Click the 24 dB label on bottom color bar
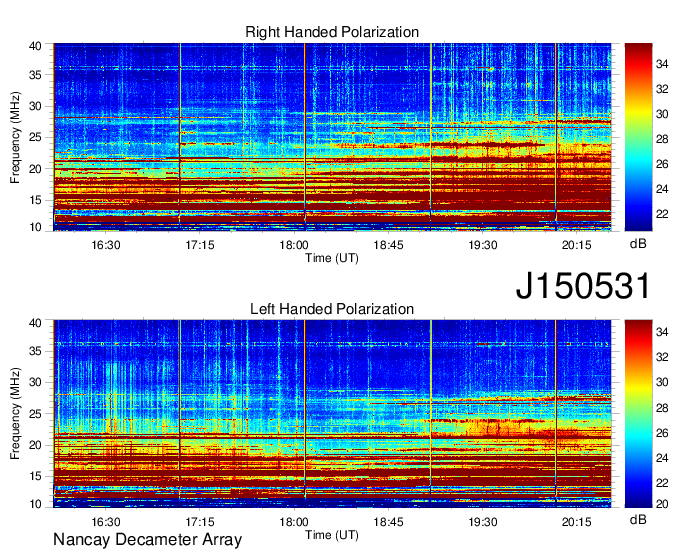Image resolution: width=680 pixels, height=552 pixels. click(662, 458)
